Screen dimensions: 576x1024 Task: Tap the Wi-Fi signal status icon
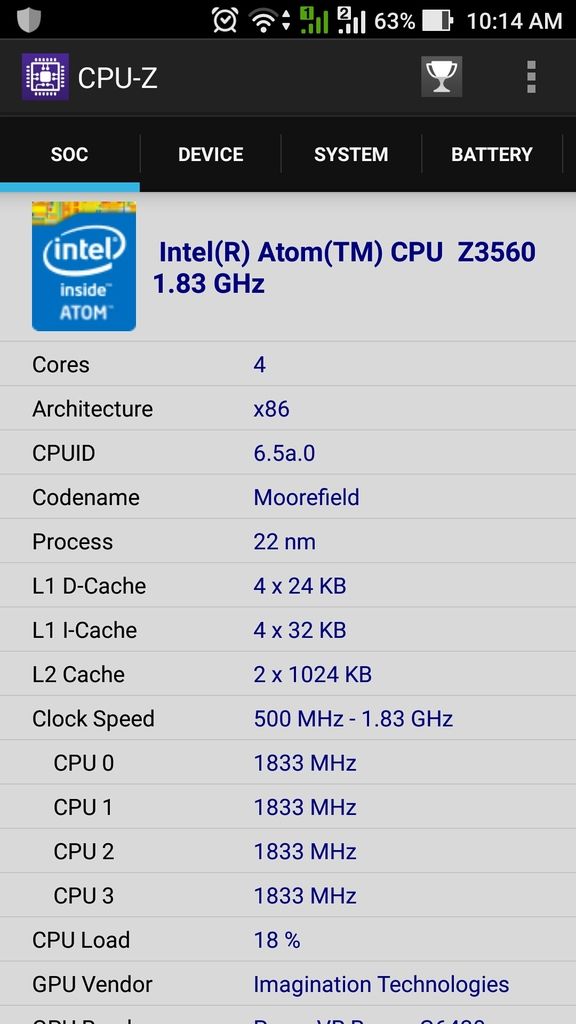pos(268,21)
